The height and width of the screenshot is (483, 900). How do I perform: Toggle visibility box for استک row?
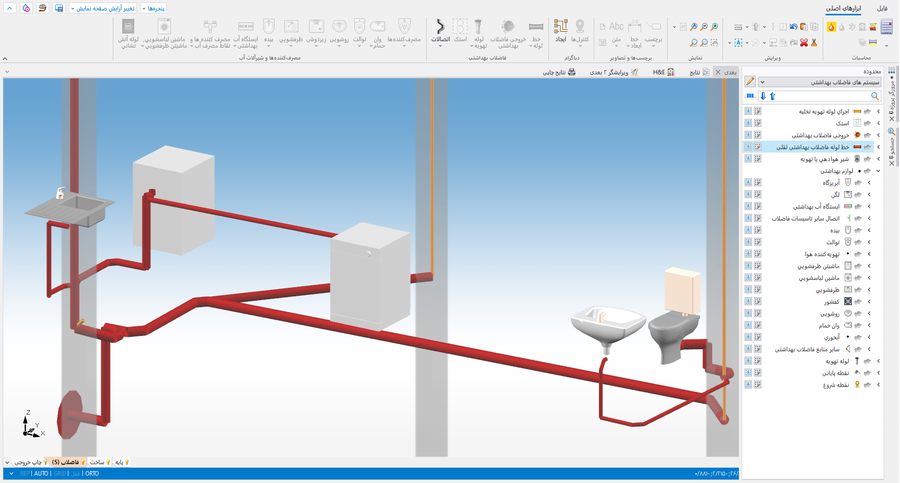(x=747, y=122)
